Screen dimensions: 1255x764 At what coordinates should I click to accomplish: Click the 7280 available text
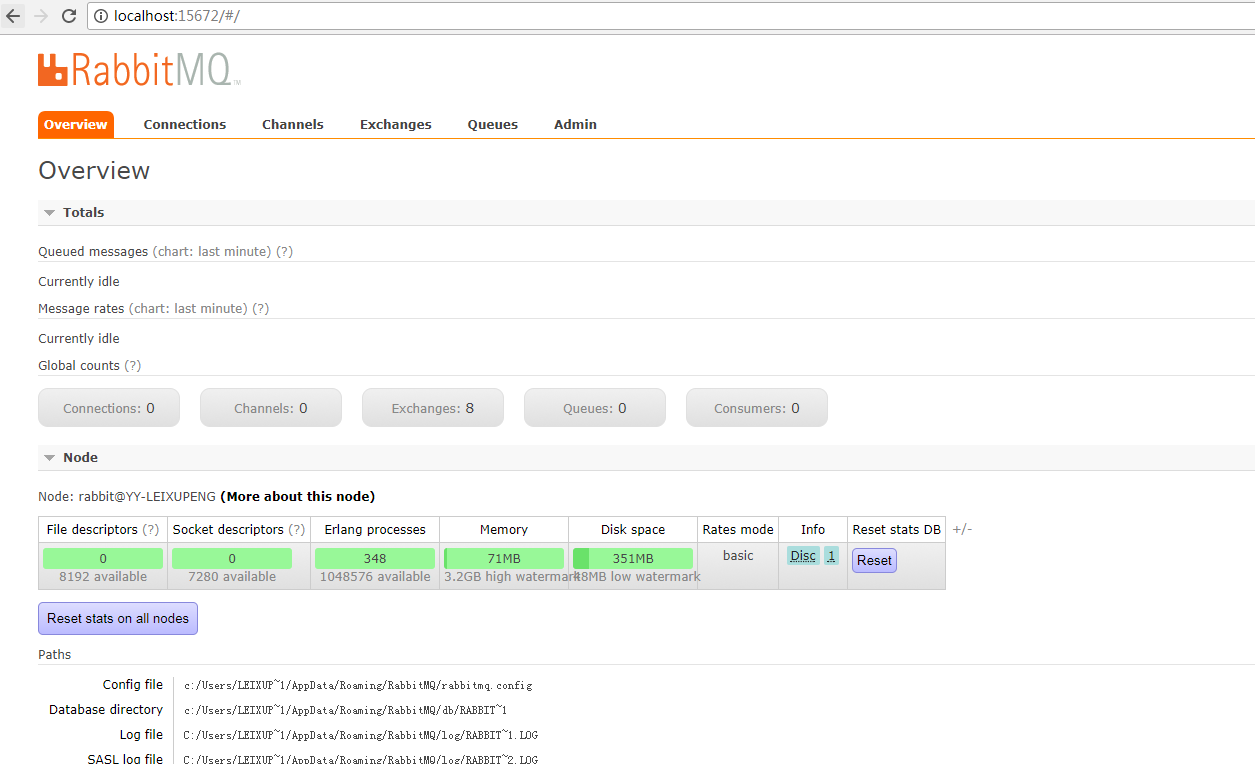[x=232, y=577]
